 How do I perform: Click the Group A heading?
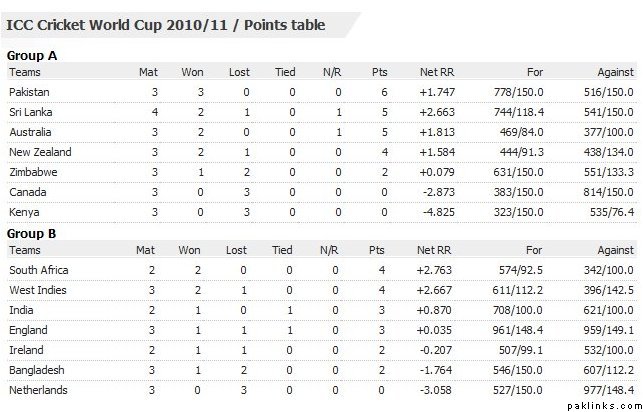[x=31, y=56]
